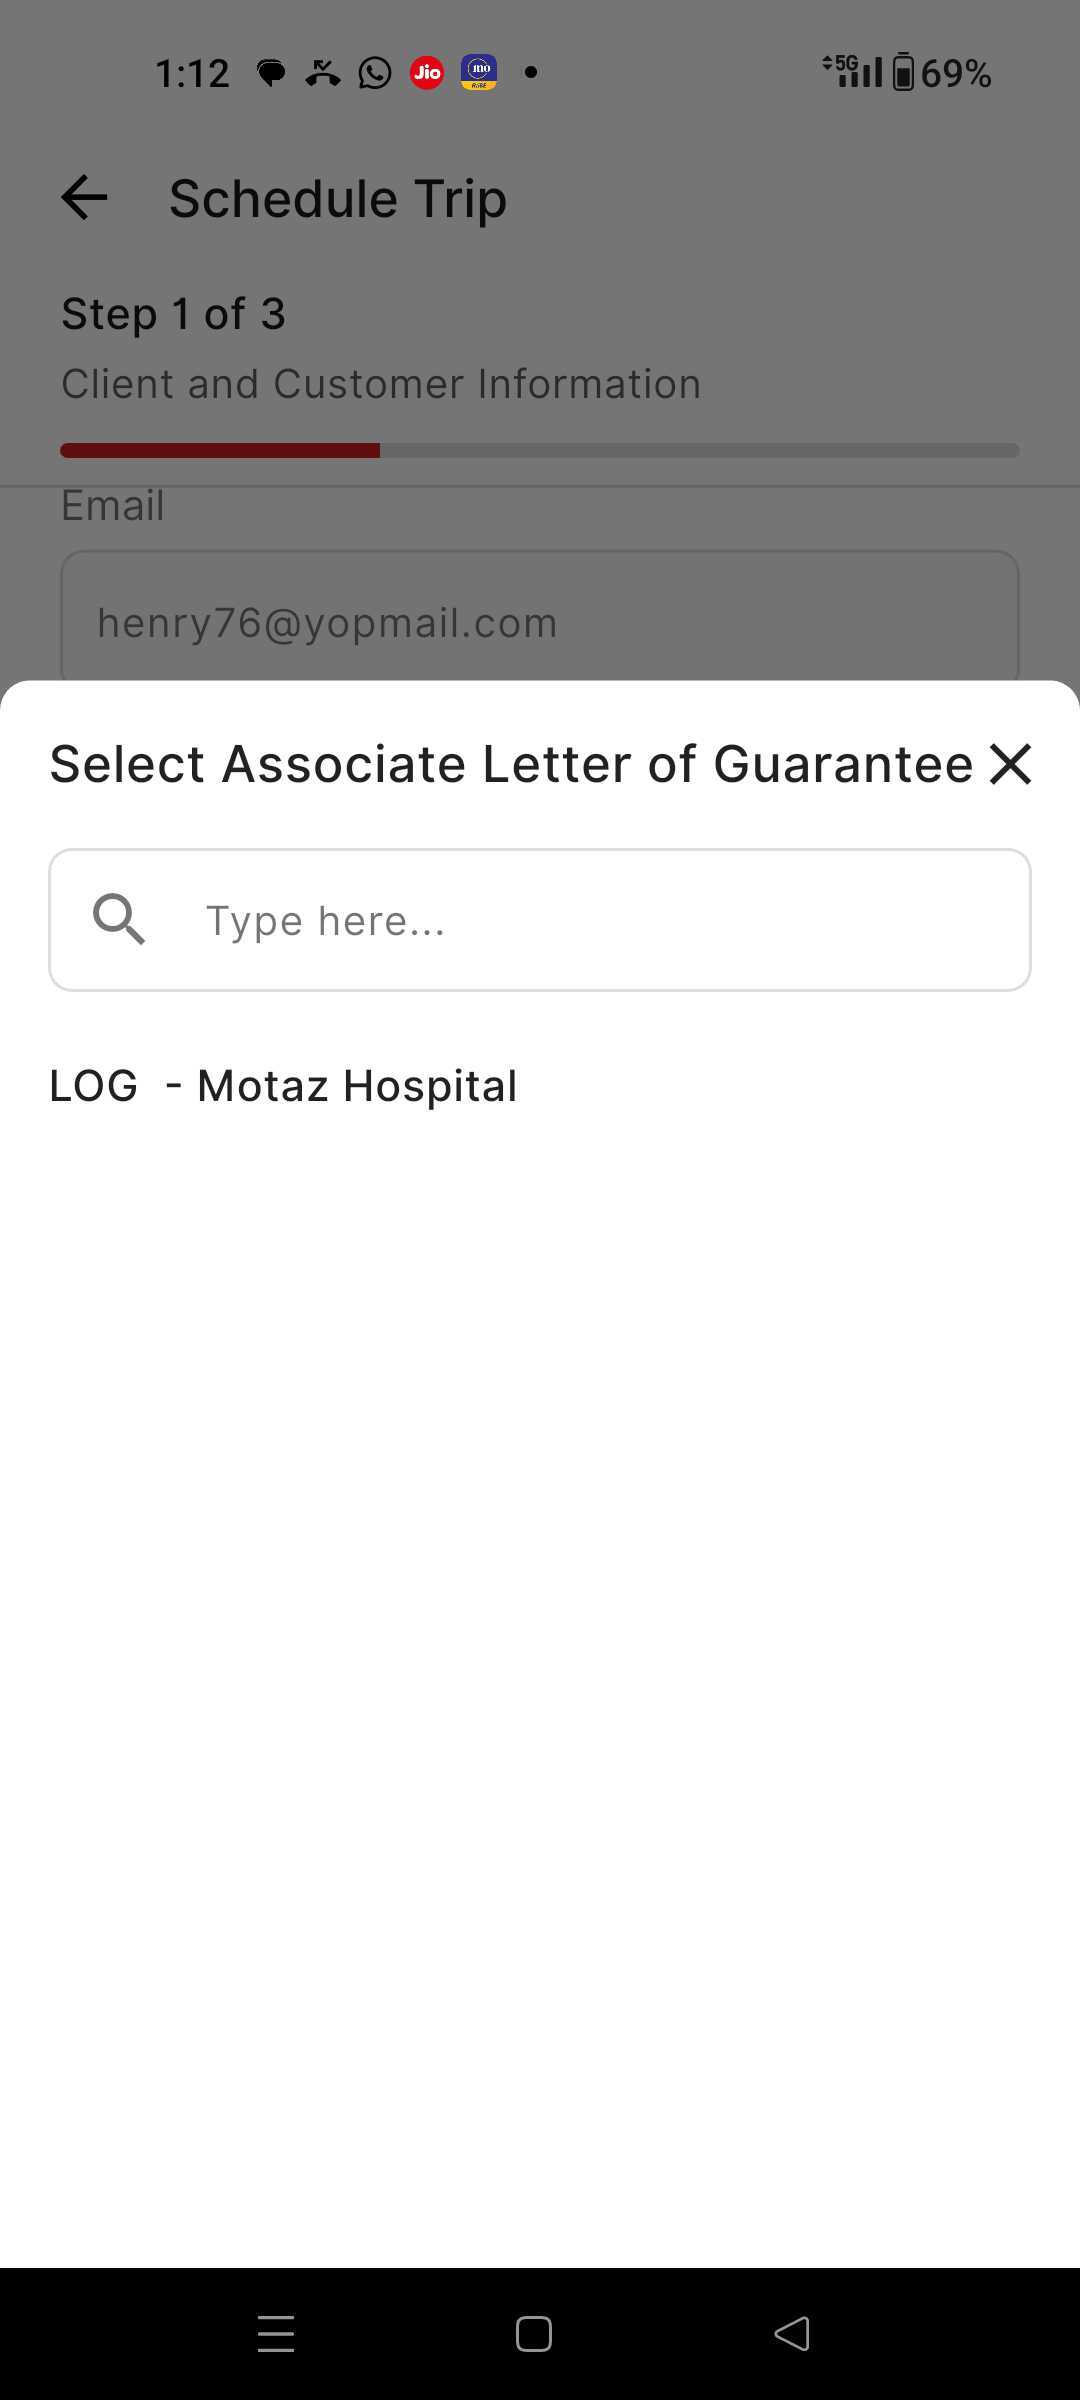Tap the Schedule Trip page title
The width and height of the screenshot is (1080, 2400).
click(337, 198)
